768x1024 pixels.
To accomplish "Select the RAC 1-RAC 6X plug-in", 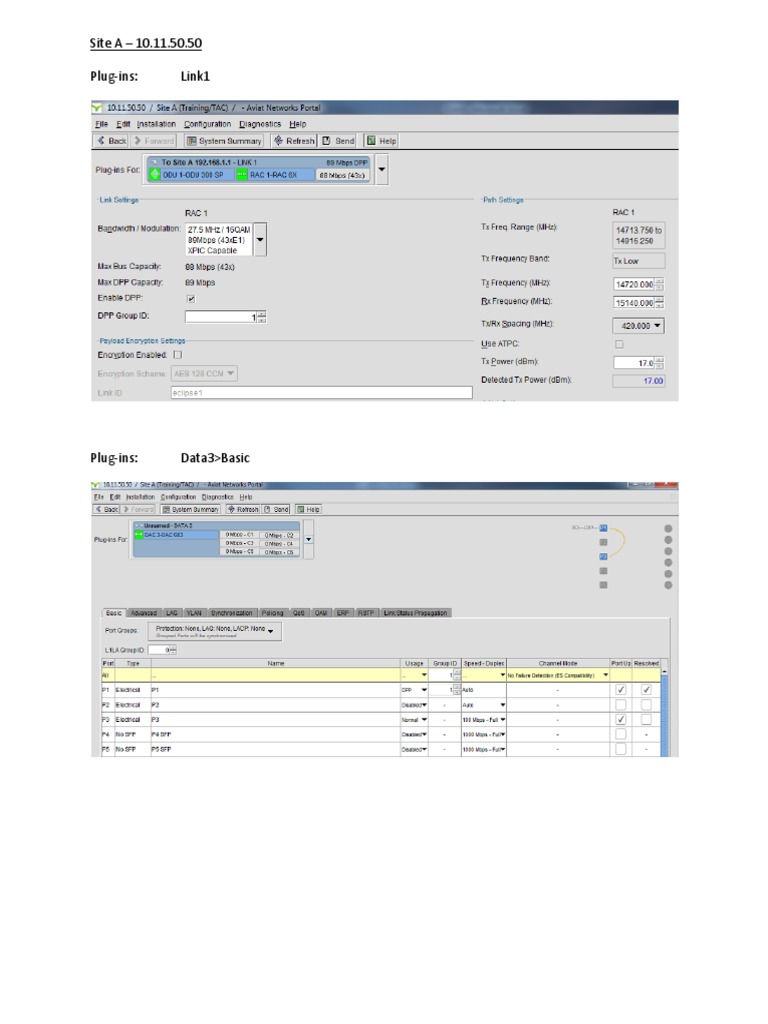I will click(274, 174).
